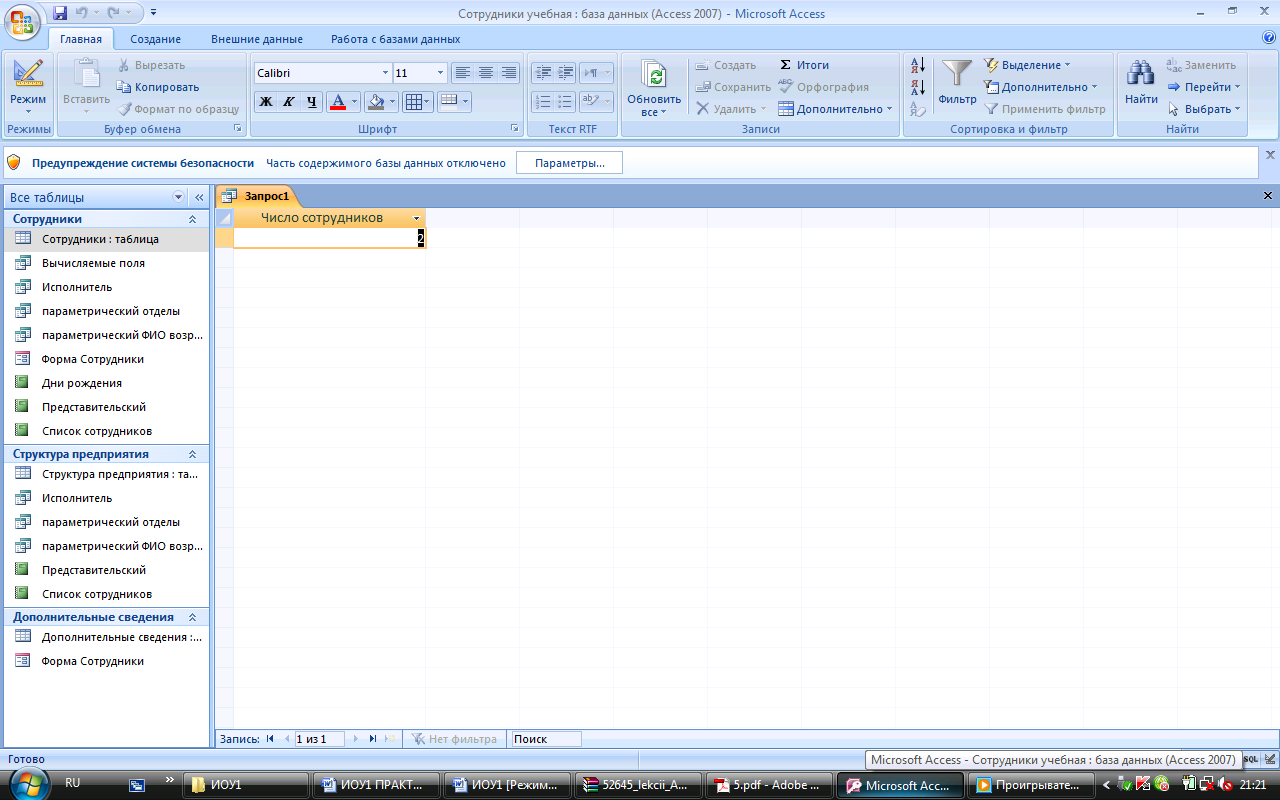Open Число сотрудников column dropdown arrow

[416, 218]
